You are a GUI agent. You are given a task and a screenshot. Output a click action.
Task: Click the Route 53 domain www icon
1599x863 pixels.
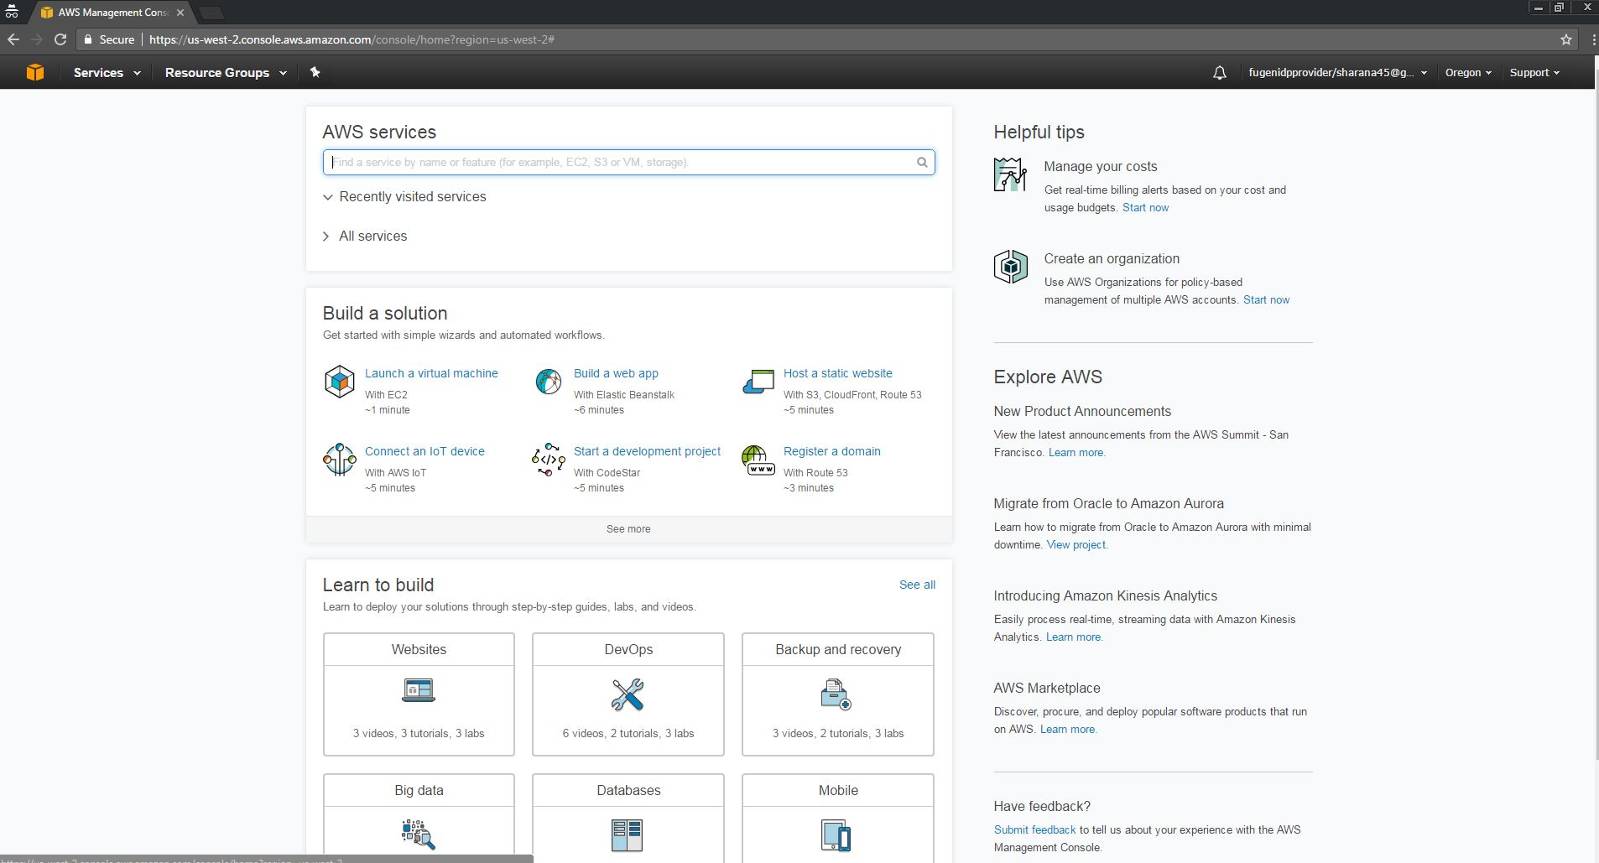pyautogui.click(x=758, y=459)
